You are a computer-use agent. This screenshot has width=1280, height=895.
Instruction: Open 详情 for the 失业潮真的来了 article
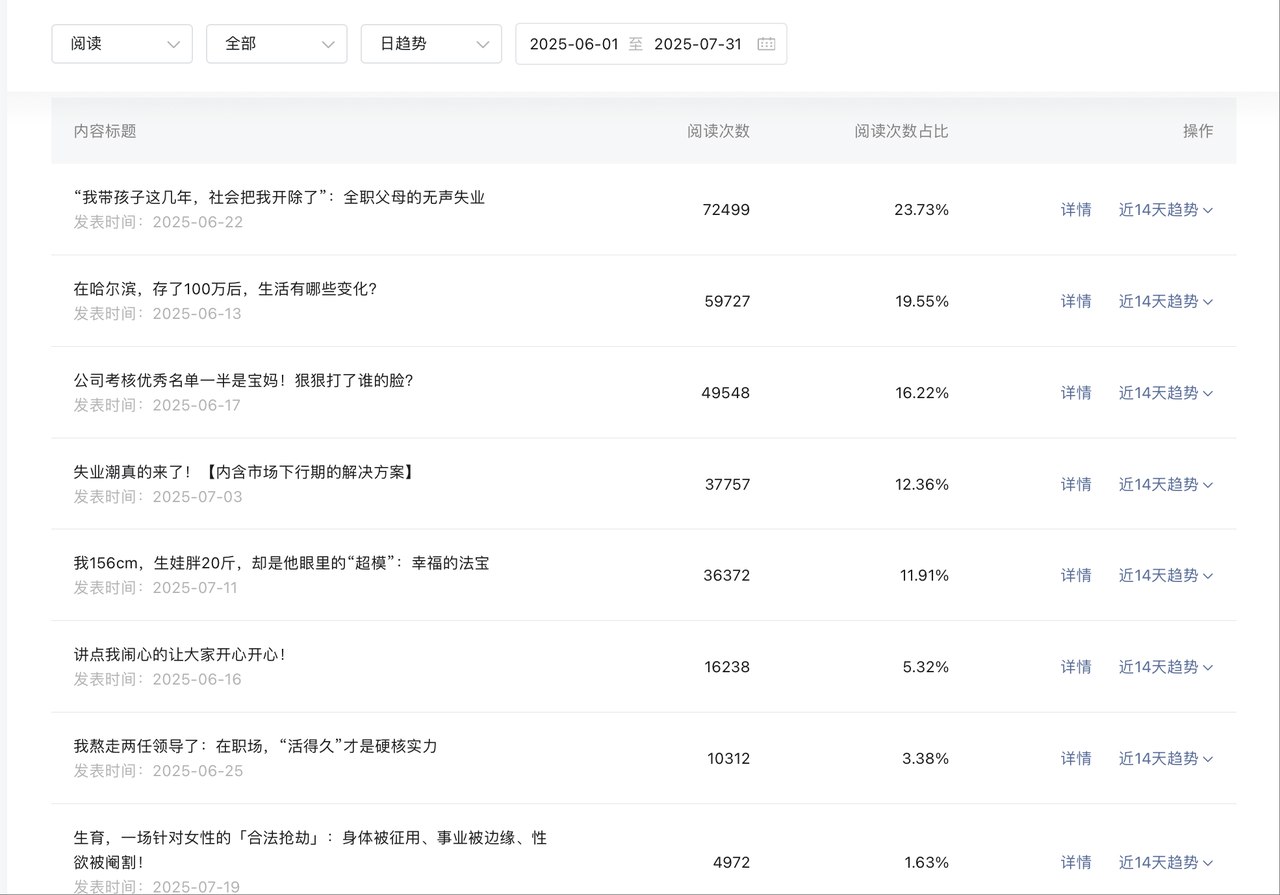tap(1076, 484)
